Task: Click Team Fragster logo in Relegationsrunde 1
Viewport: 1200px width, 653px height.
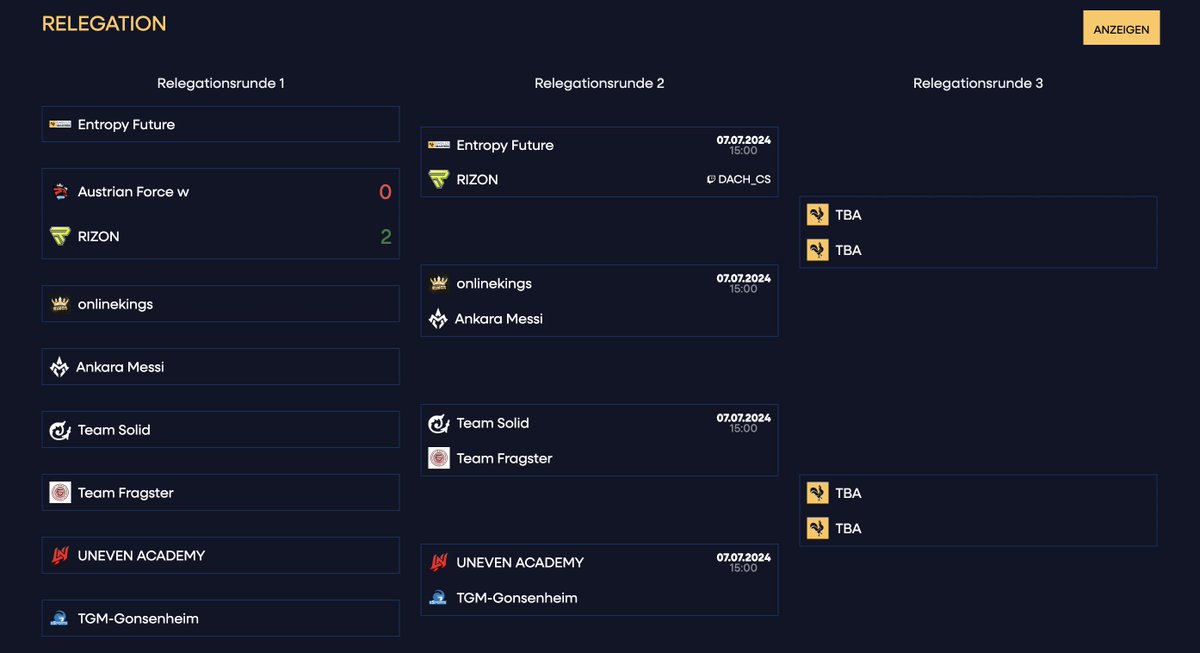Action: [x=60, y=492]
